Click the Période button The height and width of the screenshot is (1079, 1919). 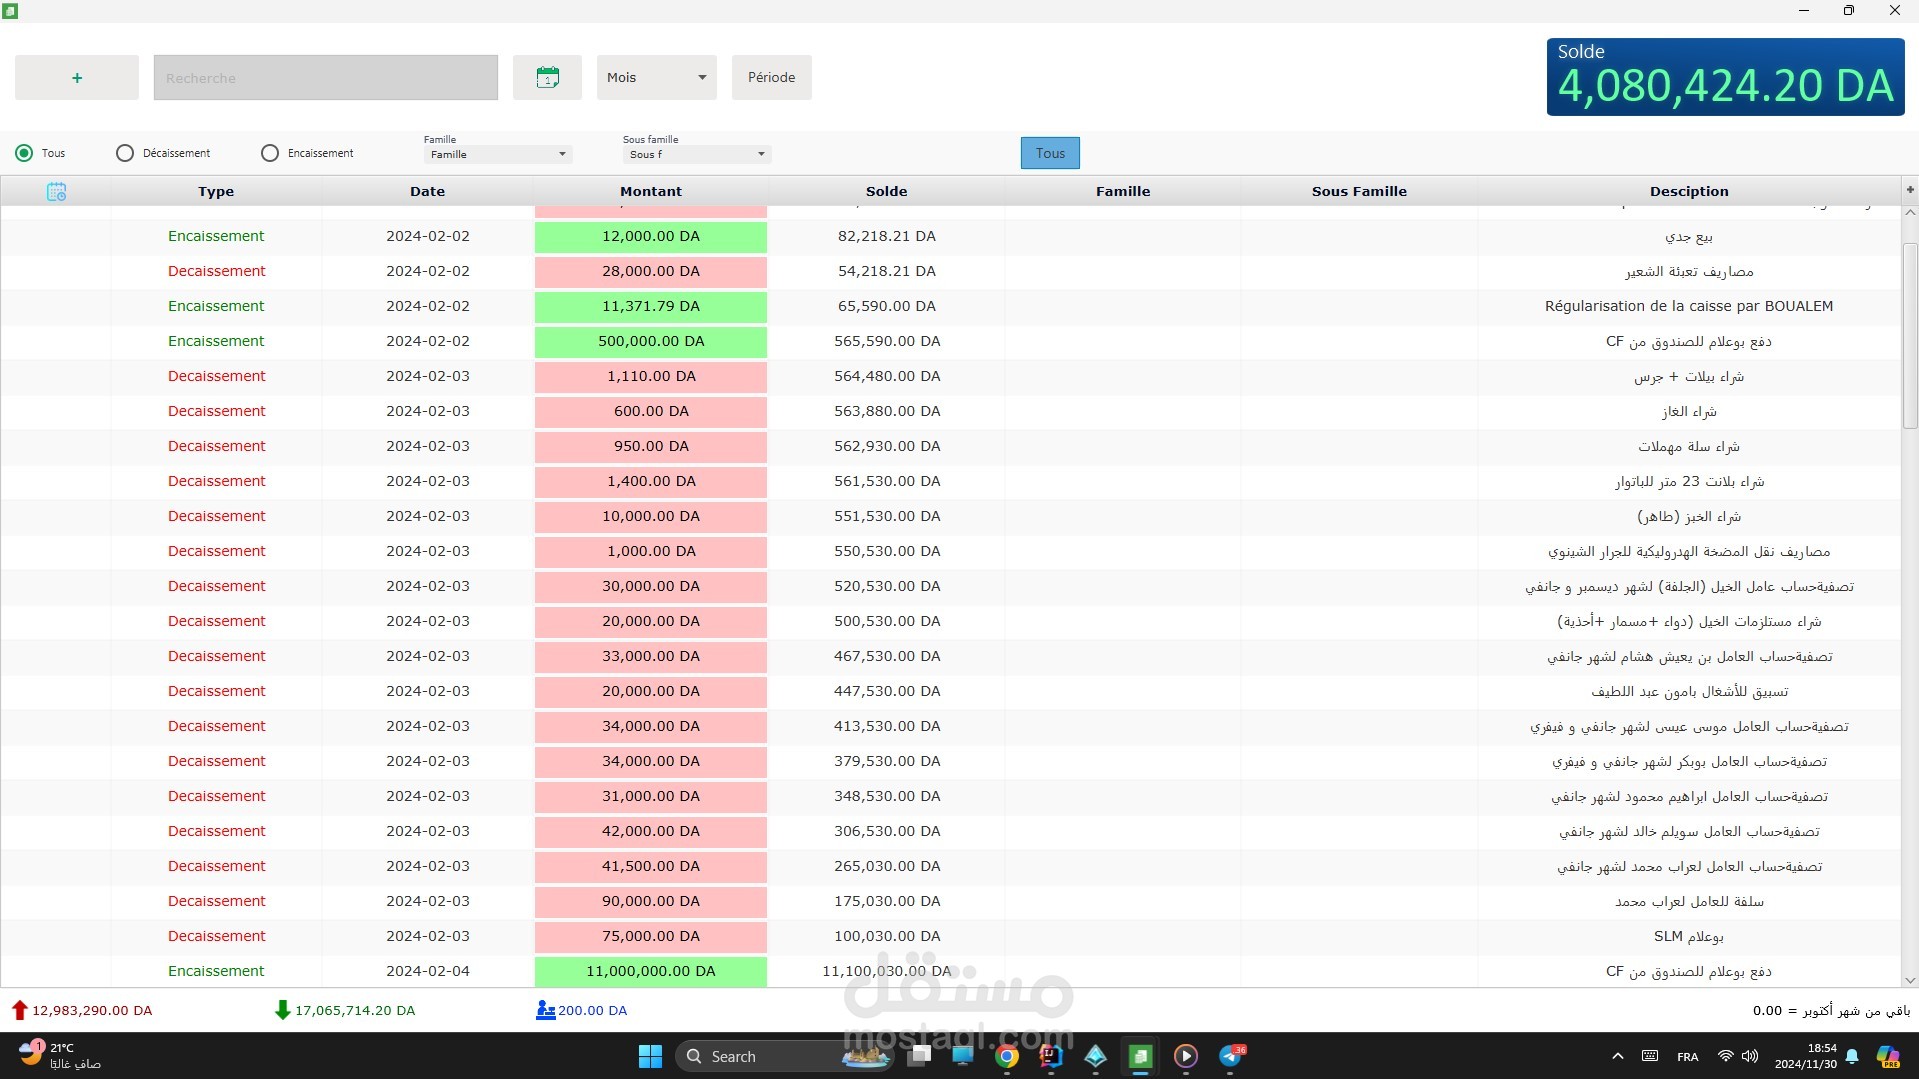772,78
